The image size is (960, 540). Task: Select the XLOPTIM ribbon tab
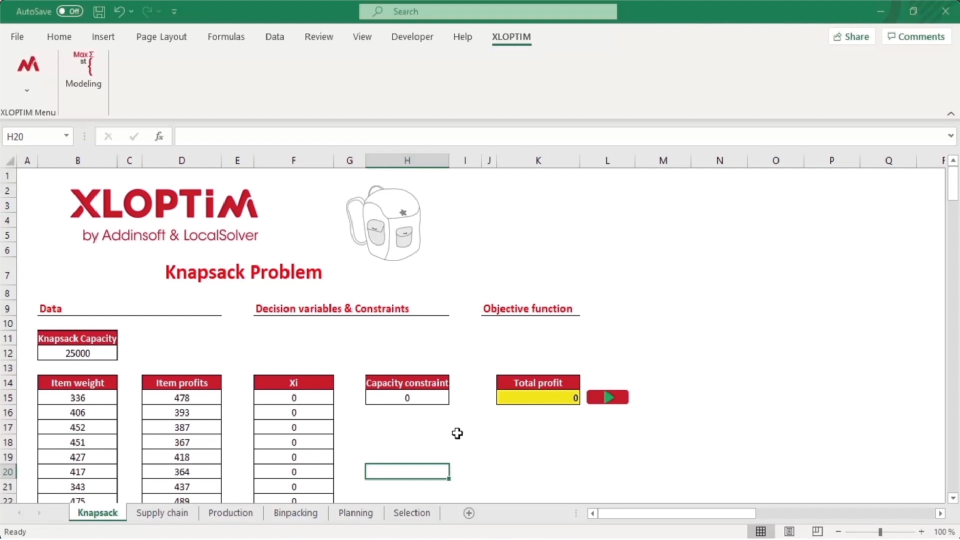[x=511, y=37]
